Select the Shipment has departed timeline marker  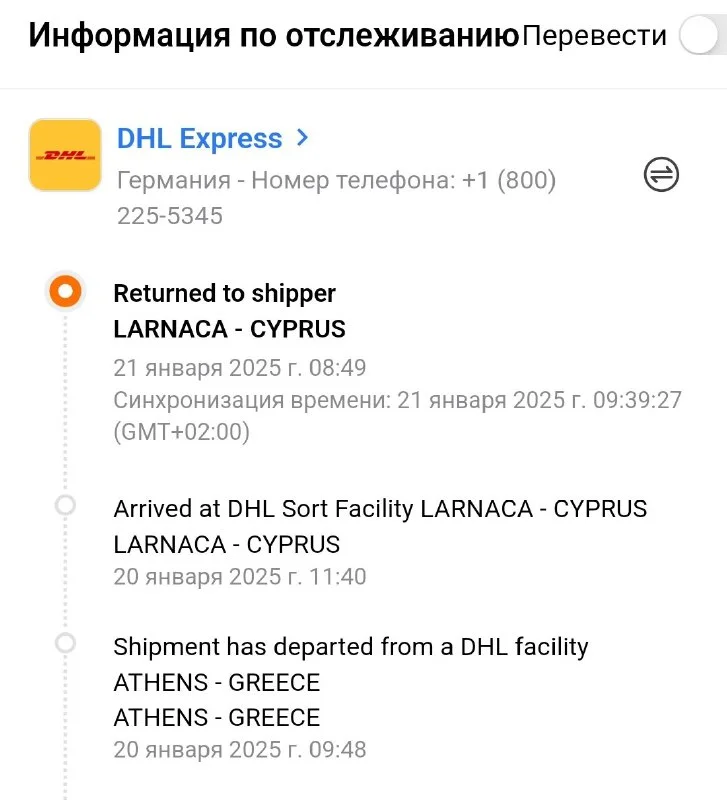click(x=65, y=644)
